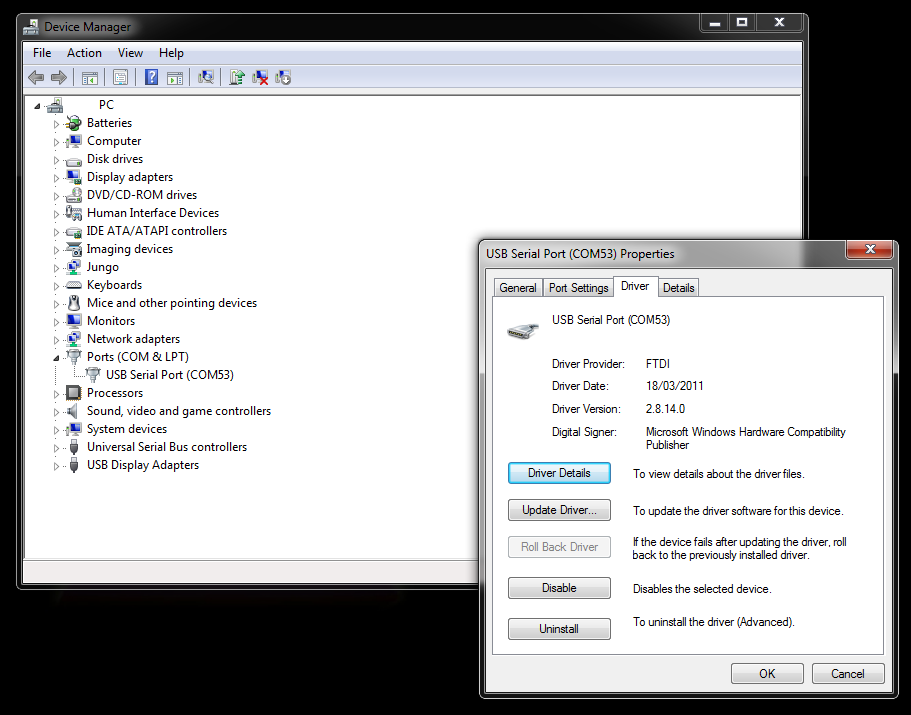Switch to the Port Settings tab
Viewport: 911px width, 715px height.
pos(579,288)
